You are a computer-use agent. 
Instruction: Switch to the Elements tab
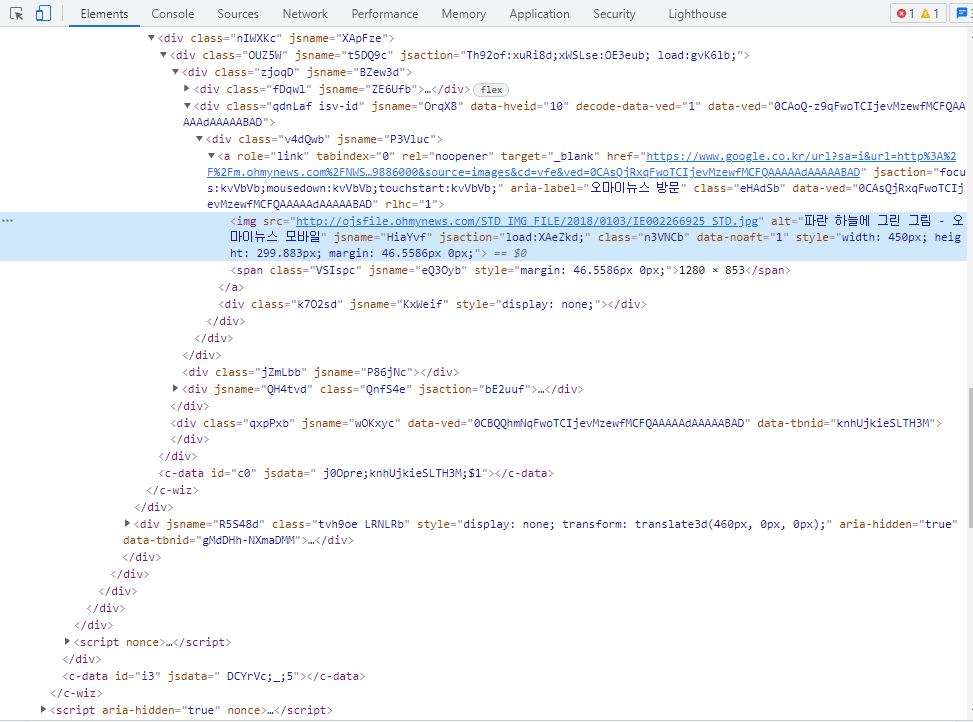click(104, 14)
